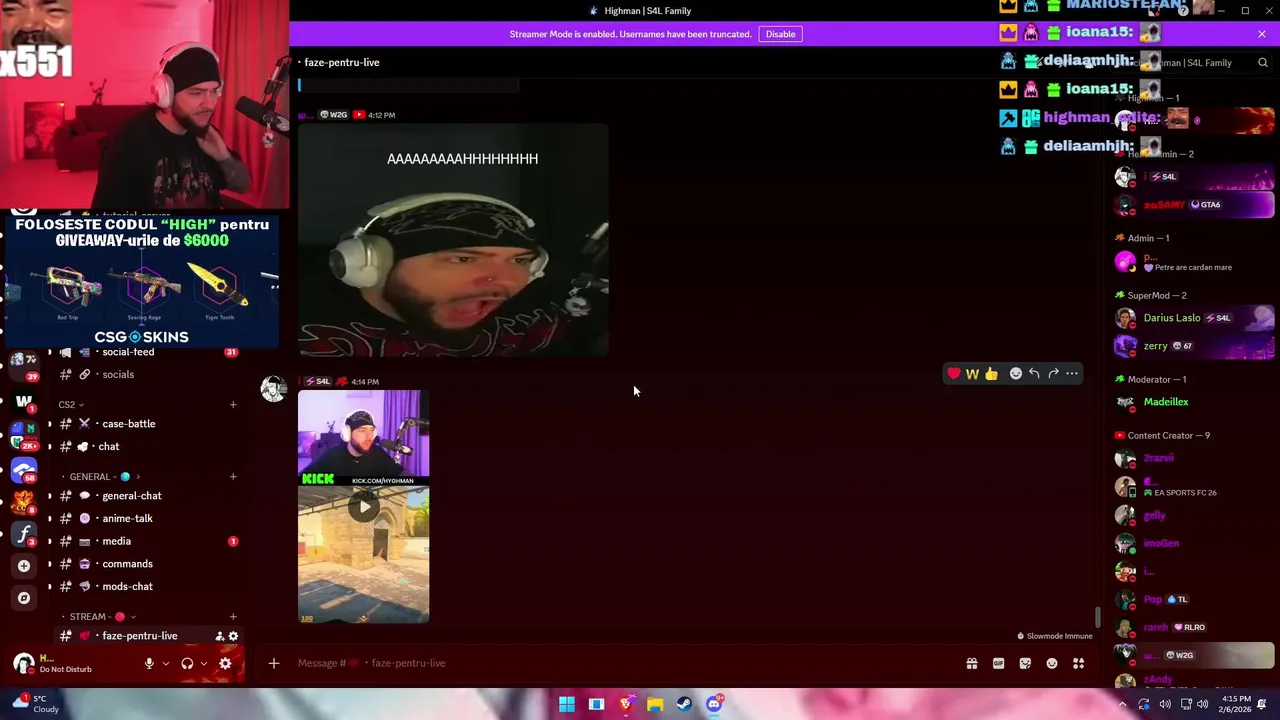Open the add reaction emoji picker

click(x=1016, y=374)
